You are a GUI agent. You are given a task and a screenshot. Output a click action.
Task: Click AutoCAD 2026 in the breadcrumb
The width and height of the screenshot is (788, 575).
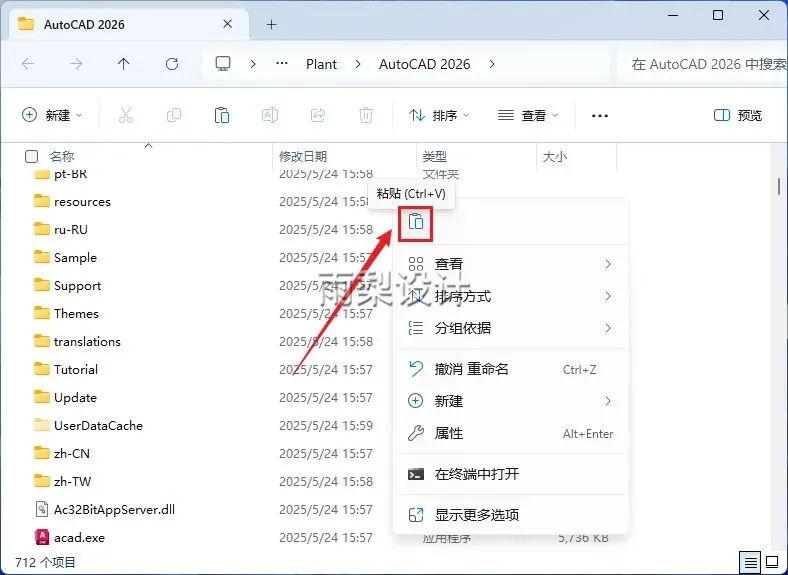pos(425,64)
